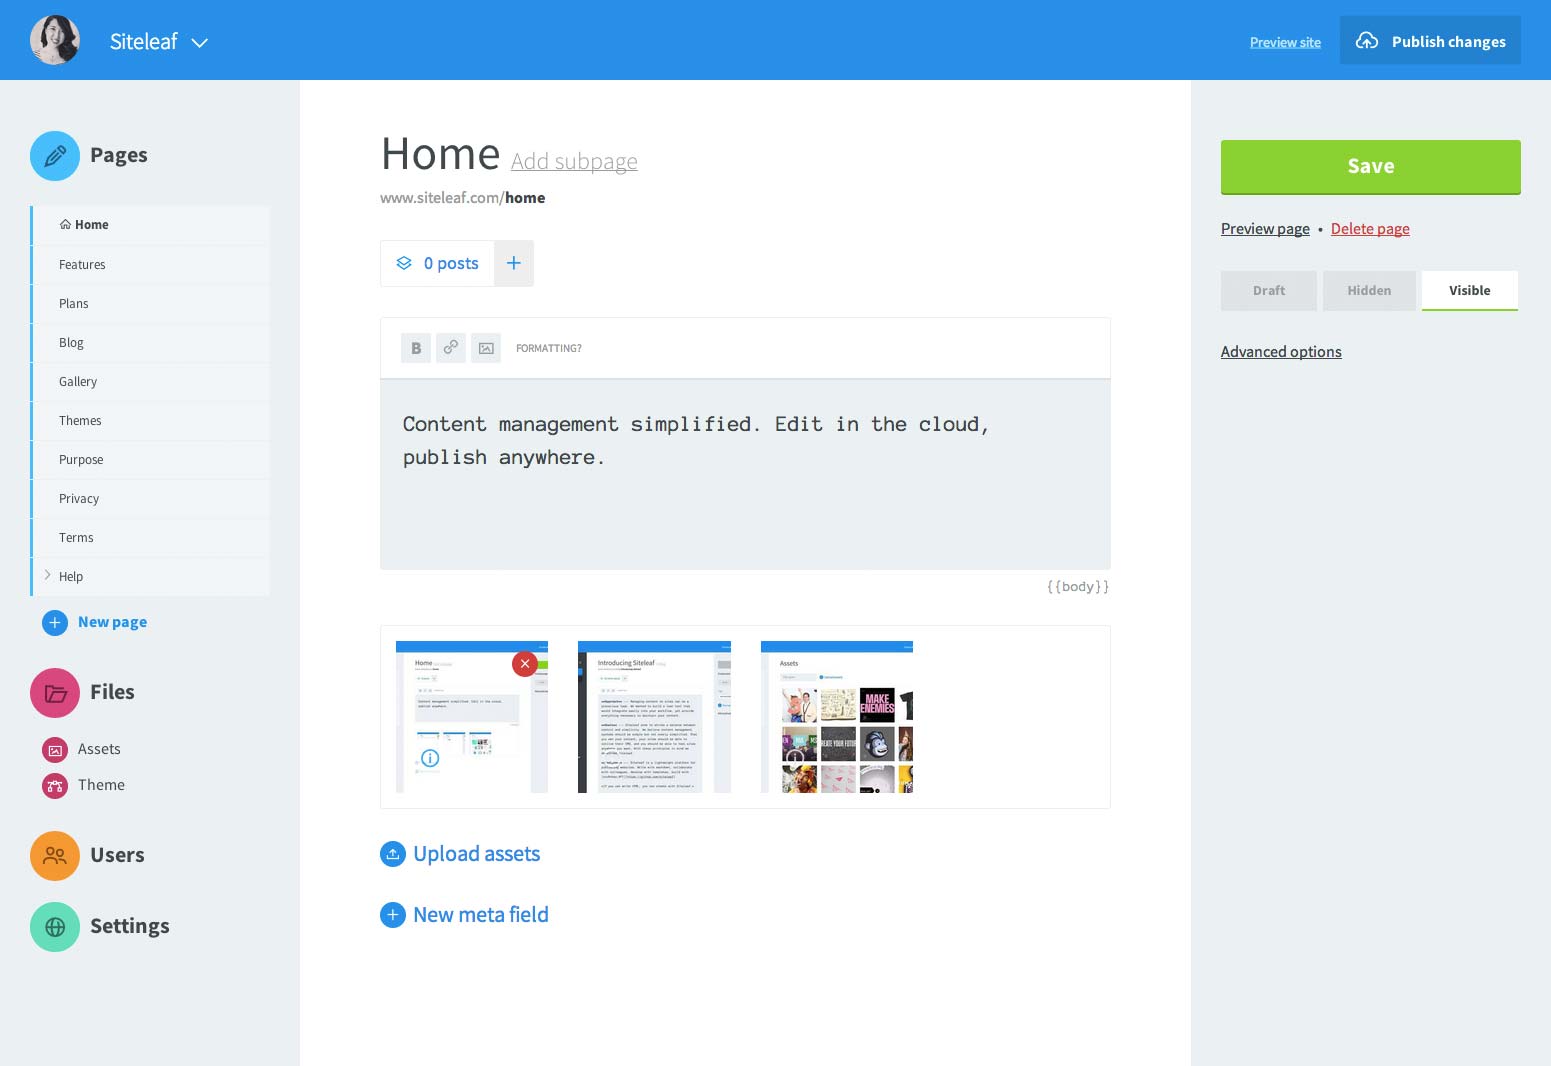The height and width of the screenshot is (1066, 1551).
Task: Click the New page link
Action: (x=112, y=622)
